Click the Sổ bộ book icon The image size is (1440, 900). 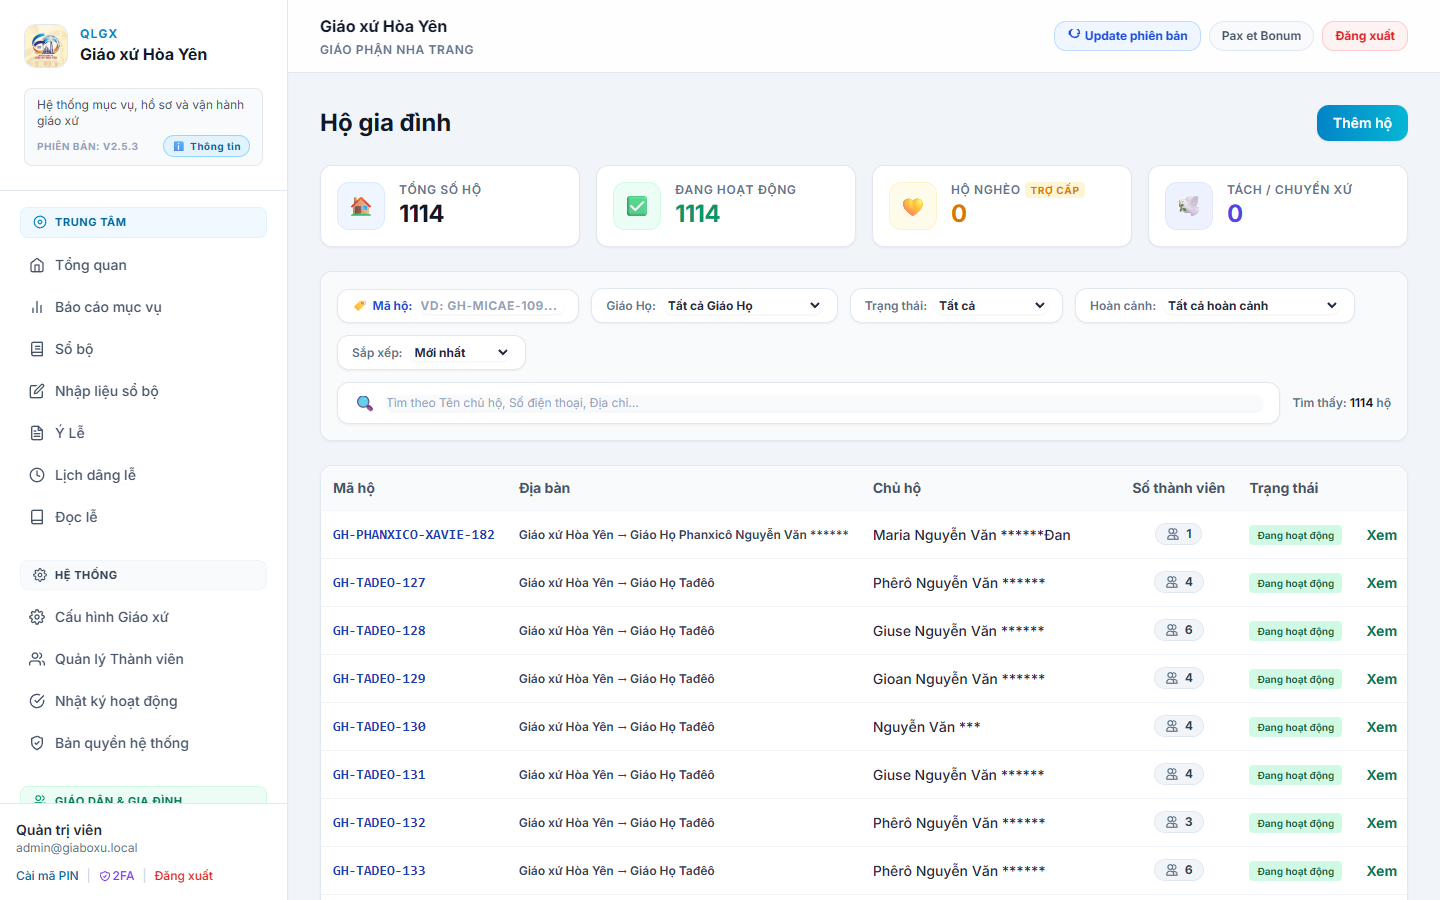point(37,349)
